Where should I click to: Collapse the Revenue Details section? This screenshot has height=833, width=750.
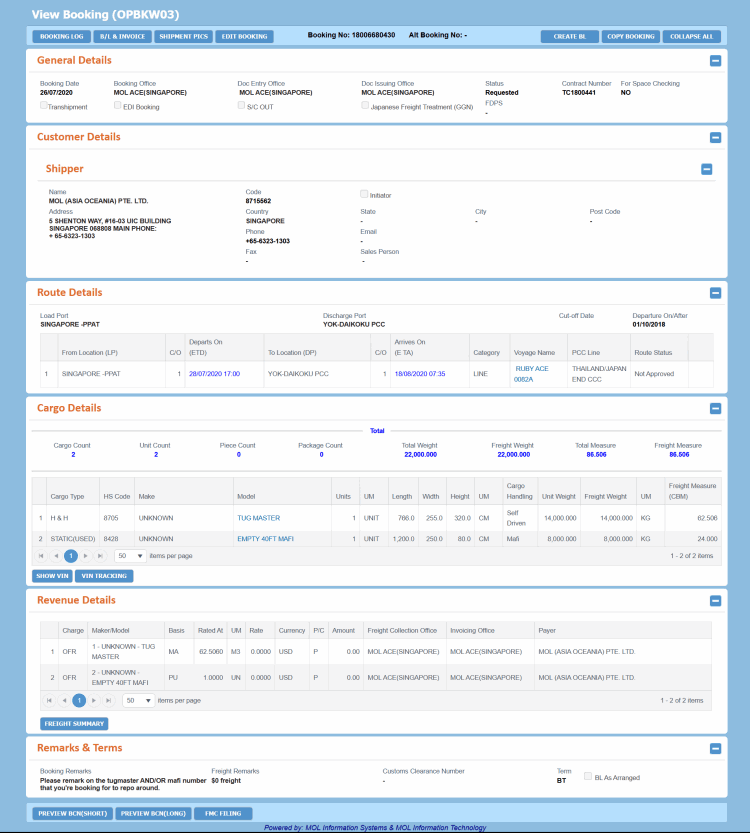(x=715, y=601)
